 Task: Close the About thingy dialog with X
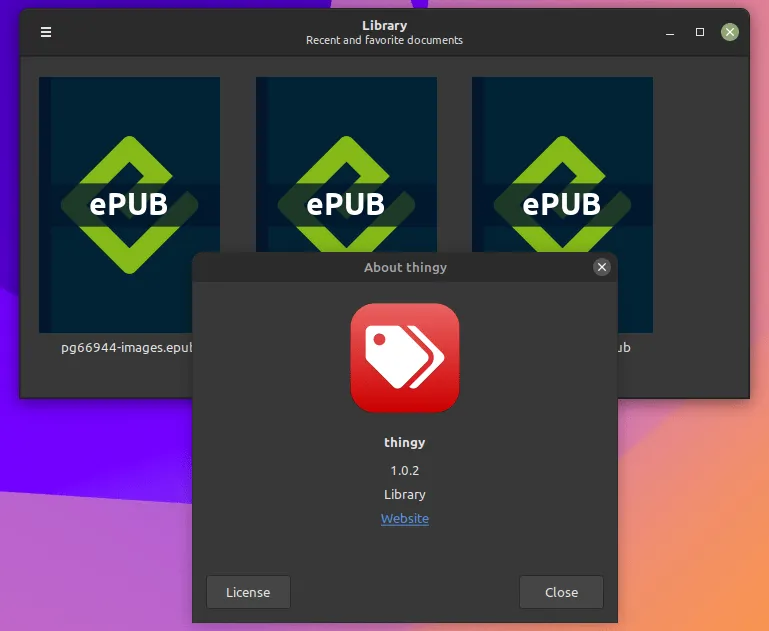601,267
